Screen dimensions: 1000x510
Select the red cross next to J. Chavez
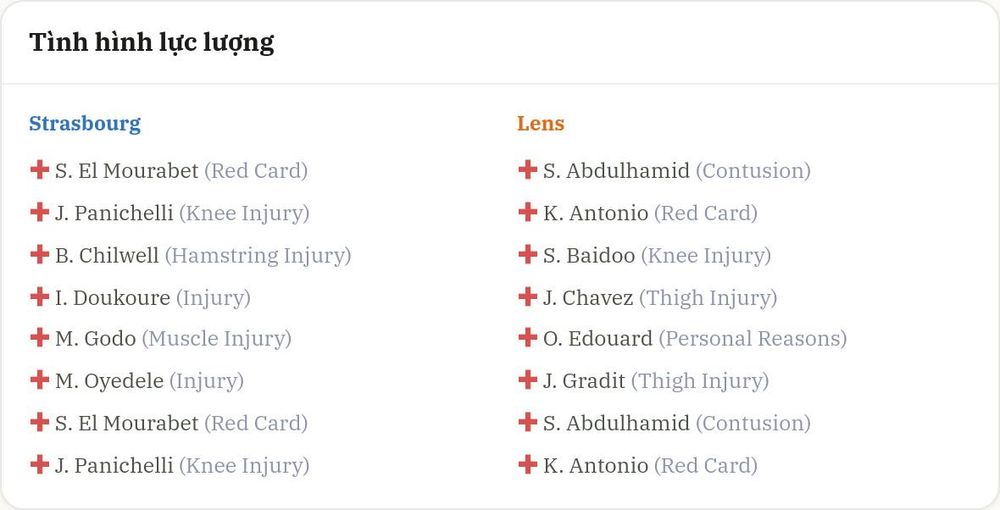pyautogui.click(x=527, y=296)
